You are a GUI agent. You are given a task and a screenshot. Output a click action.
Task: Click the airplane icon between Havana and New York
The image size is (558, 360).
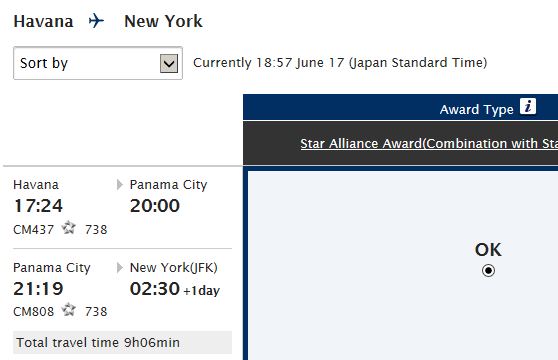[x=96, y=21]
